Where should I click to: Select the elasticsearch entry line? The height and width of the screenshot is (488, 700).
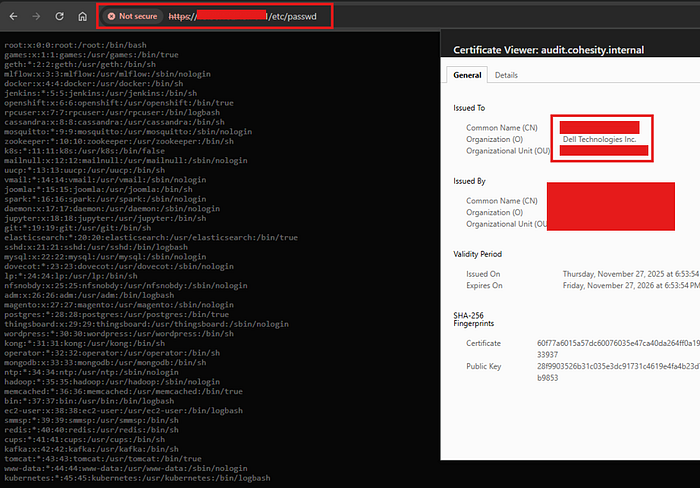click(x=151, y=238)
